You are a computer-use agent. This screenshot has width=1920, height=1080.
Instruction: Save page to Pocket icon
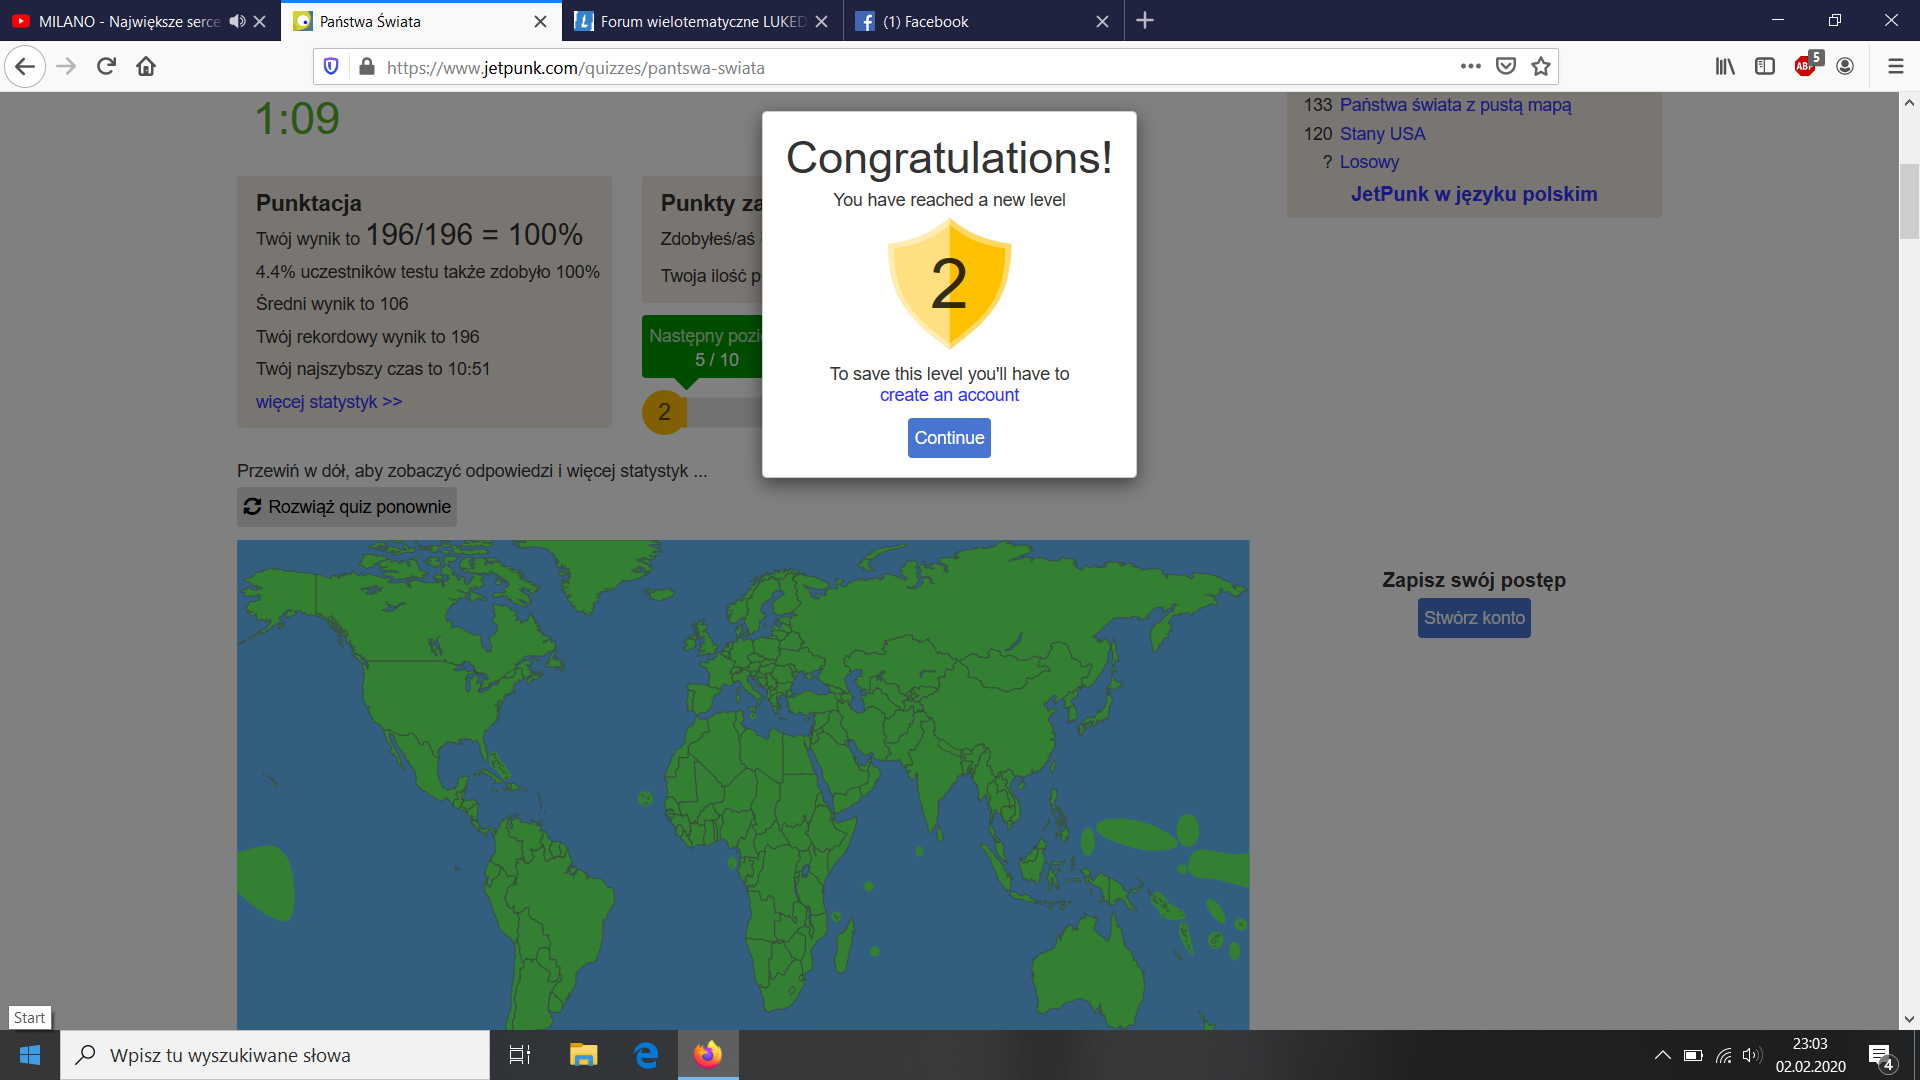pyautogui.click(x=1505, y=67)
